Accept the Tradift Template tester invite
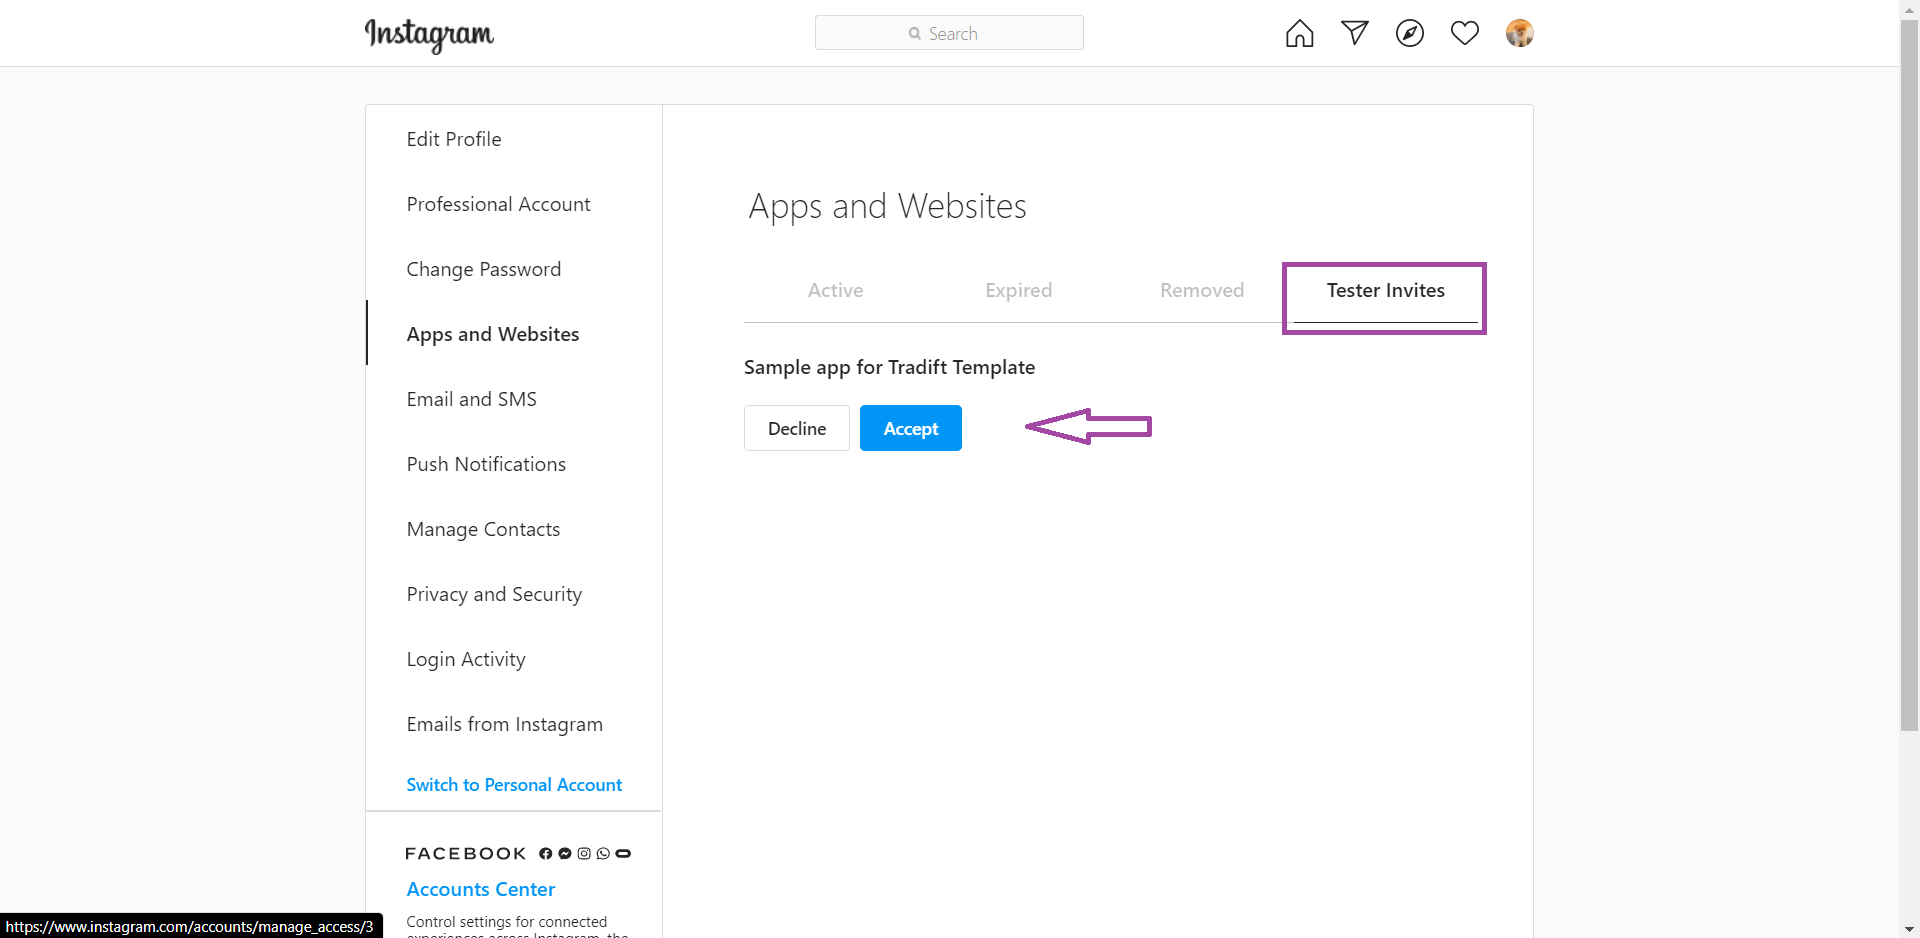1920x938 pixels. click(x=910, y=428)
